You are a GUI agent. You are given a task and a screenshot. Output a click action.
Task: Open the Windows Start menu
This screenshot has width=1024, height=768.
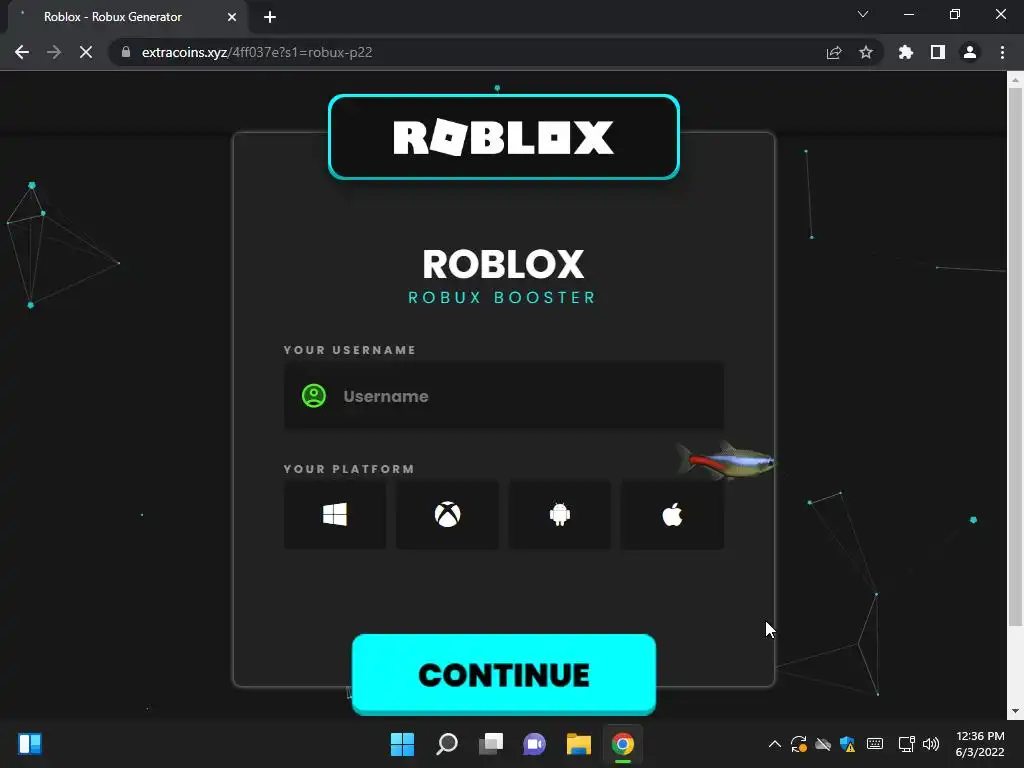pyautogui.click(x=402, y=744)
